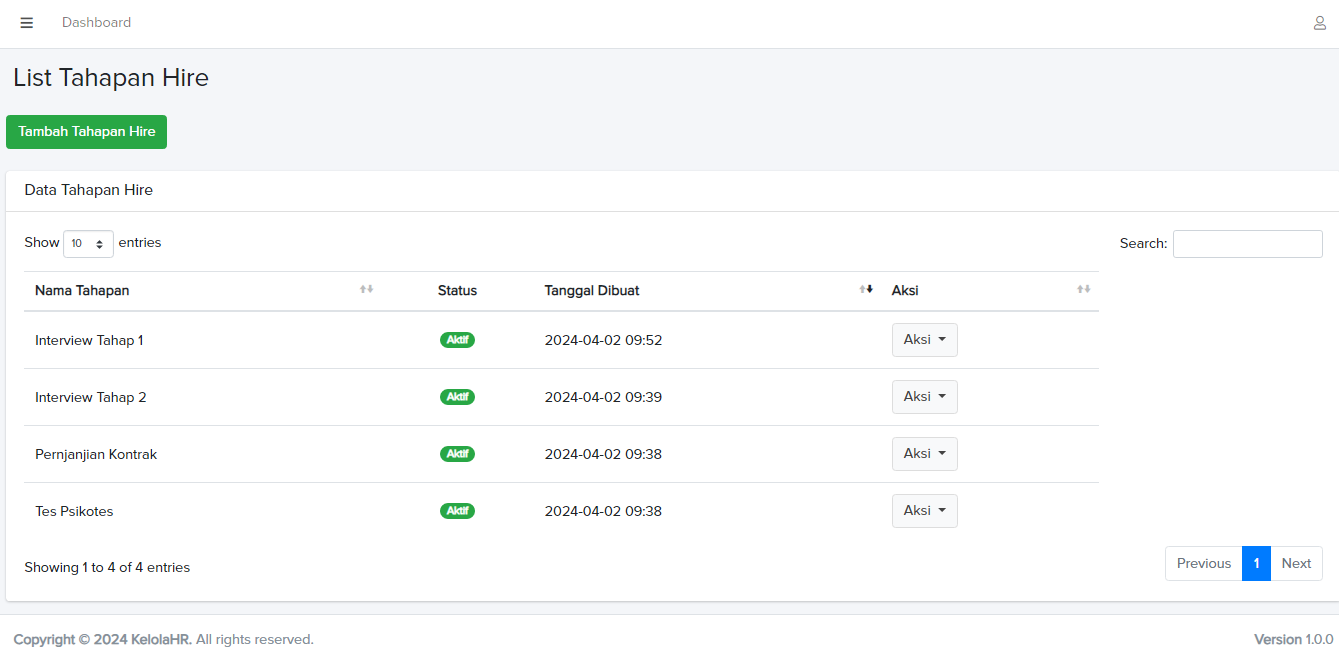Open the entries-per-page selector

[88, 244]
